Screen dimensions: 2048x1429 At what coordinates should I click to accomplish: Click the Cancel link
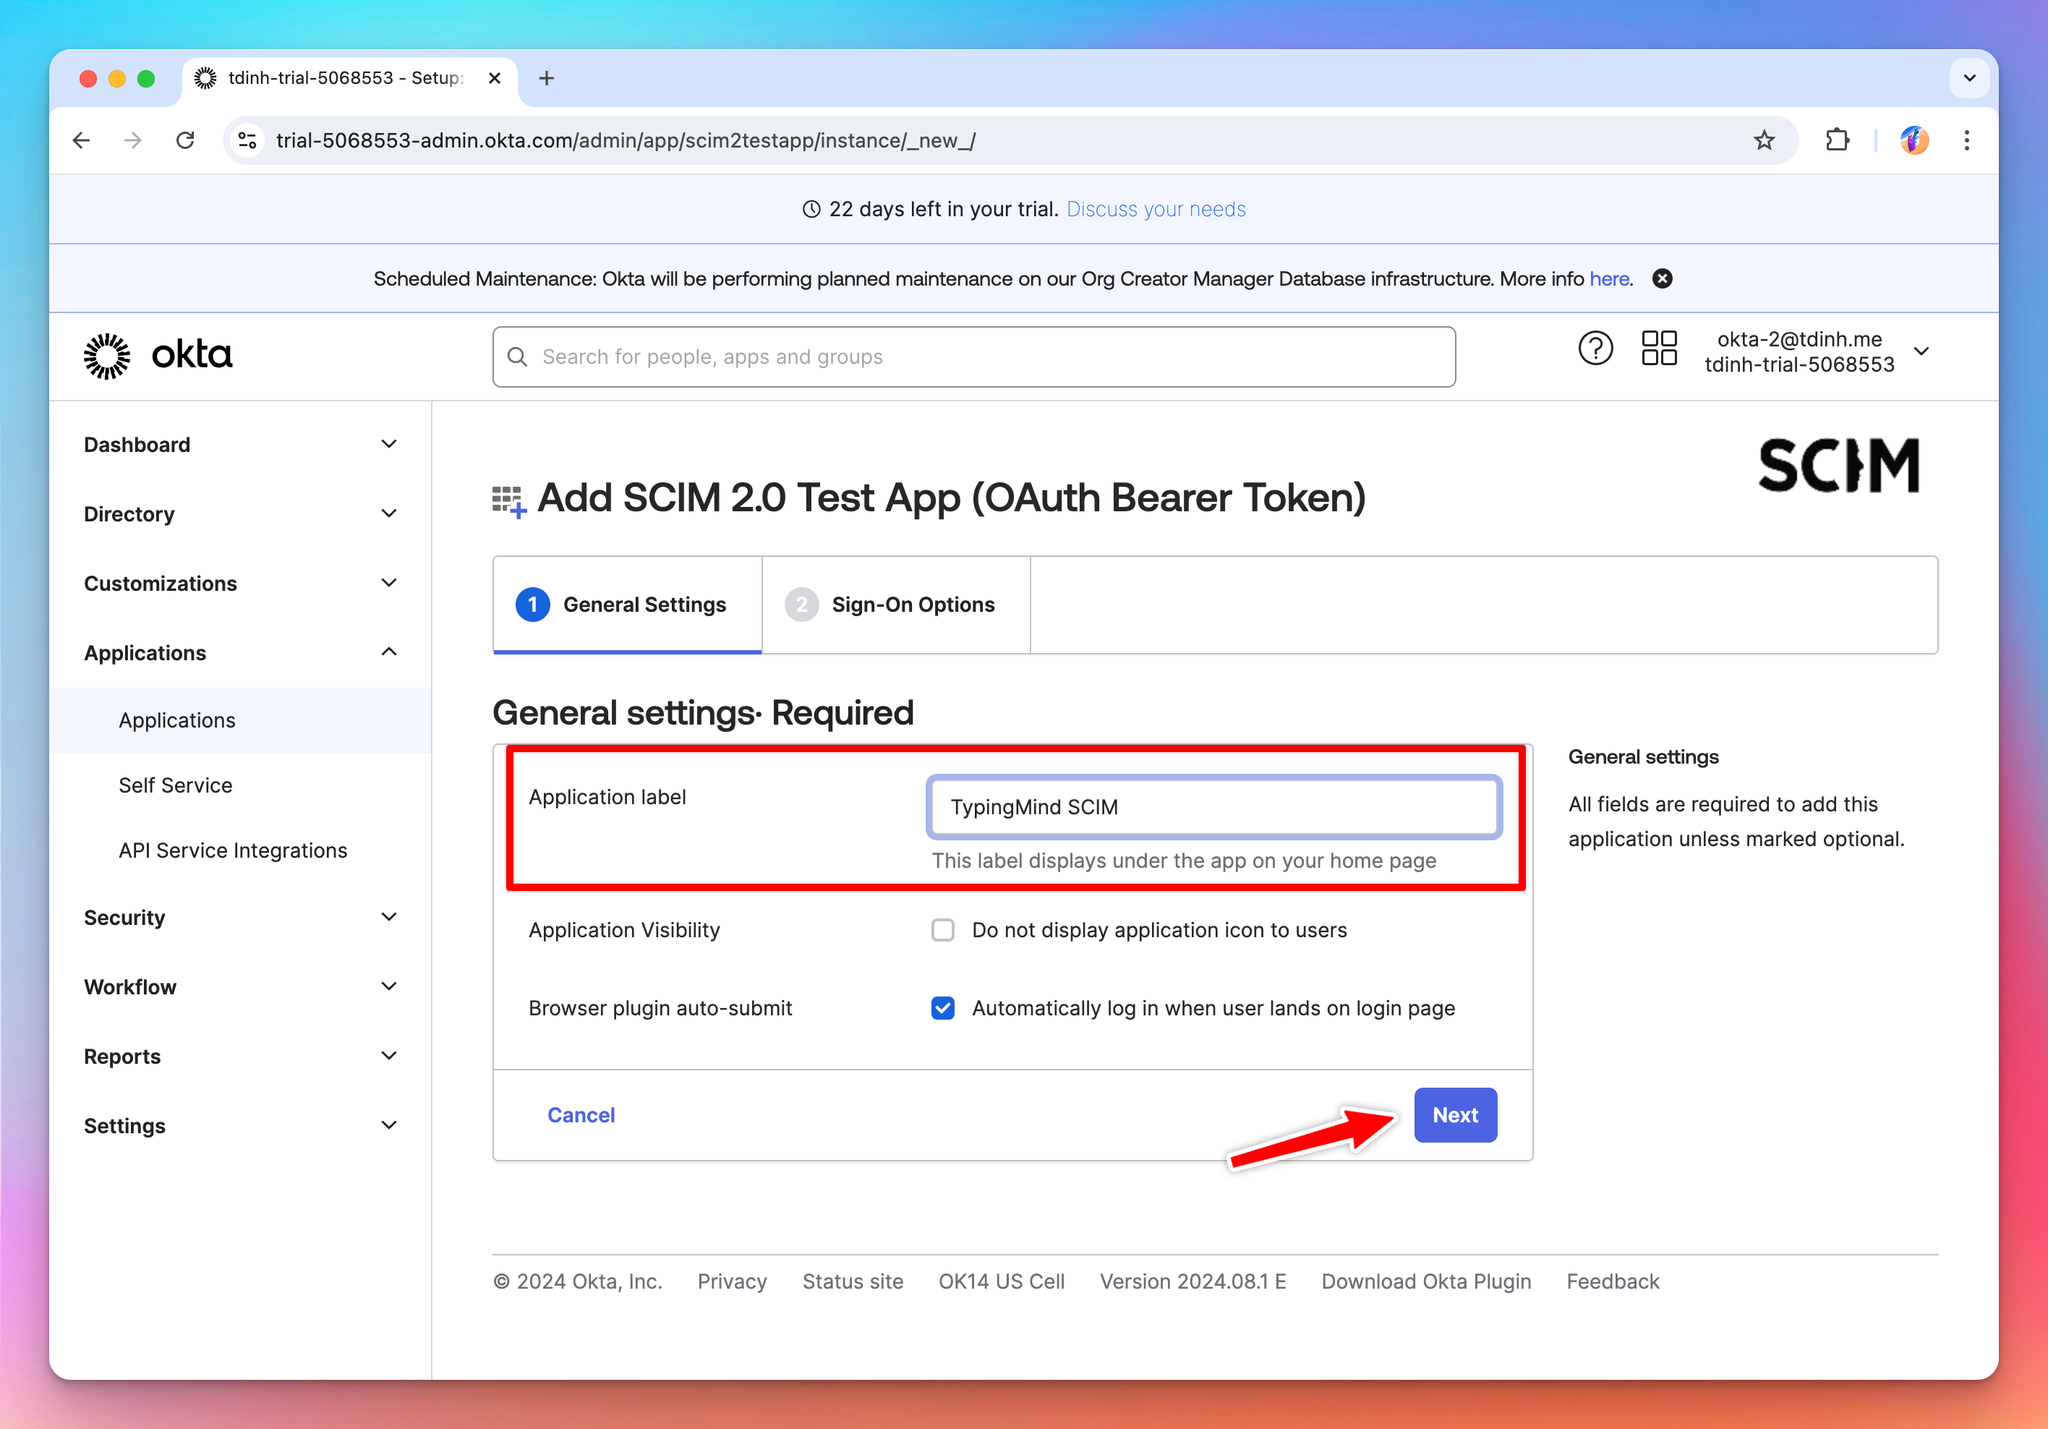coord(581,1115)
